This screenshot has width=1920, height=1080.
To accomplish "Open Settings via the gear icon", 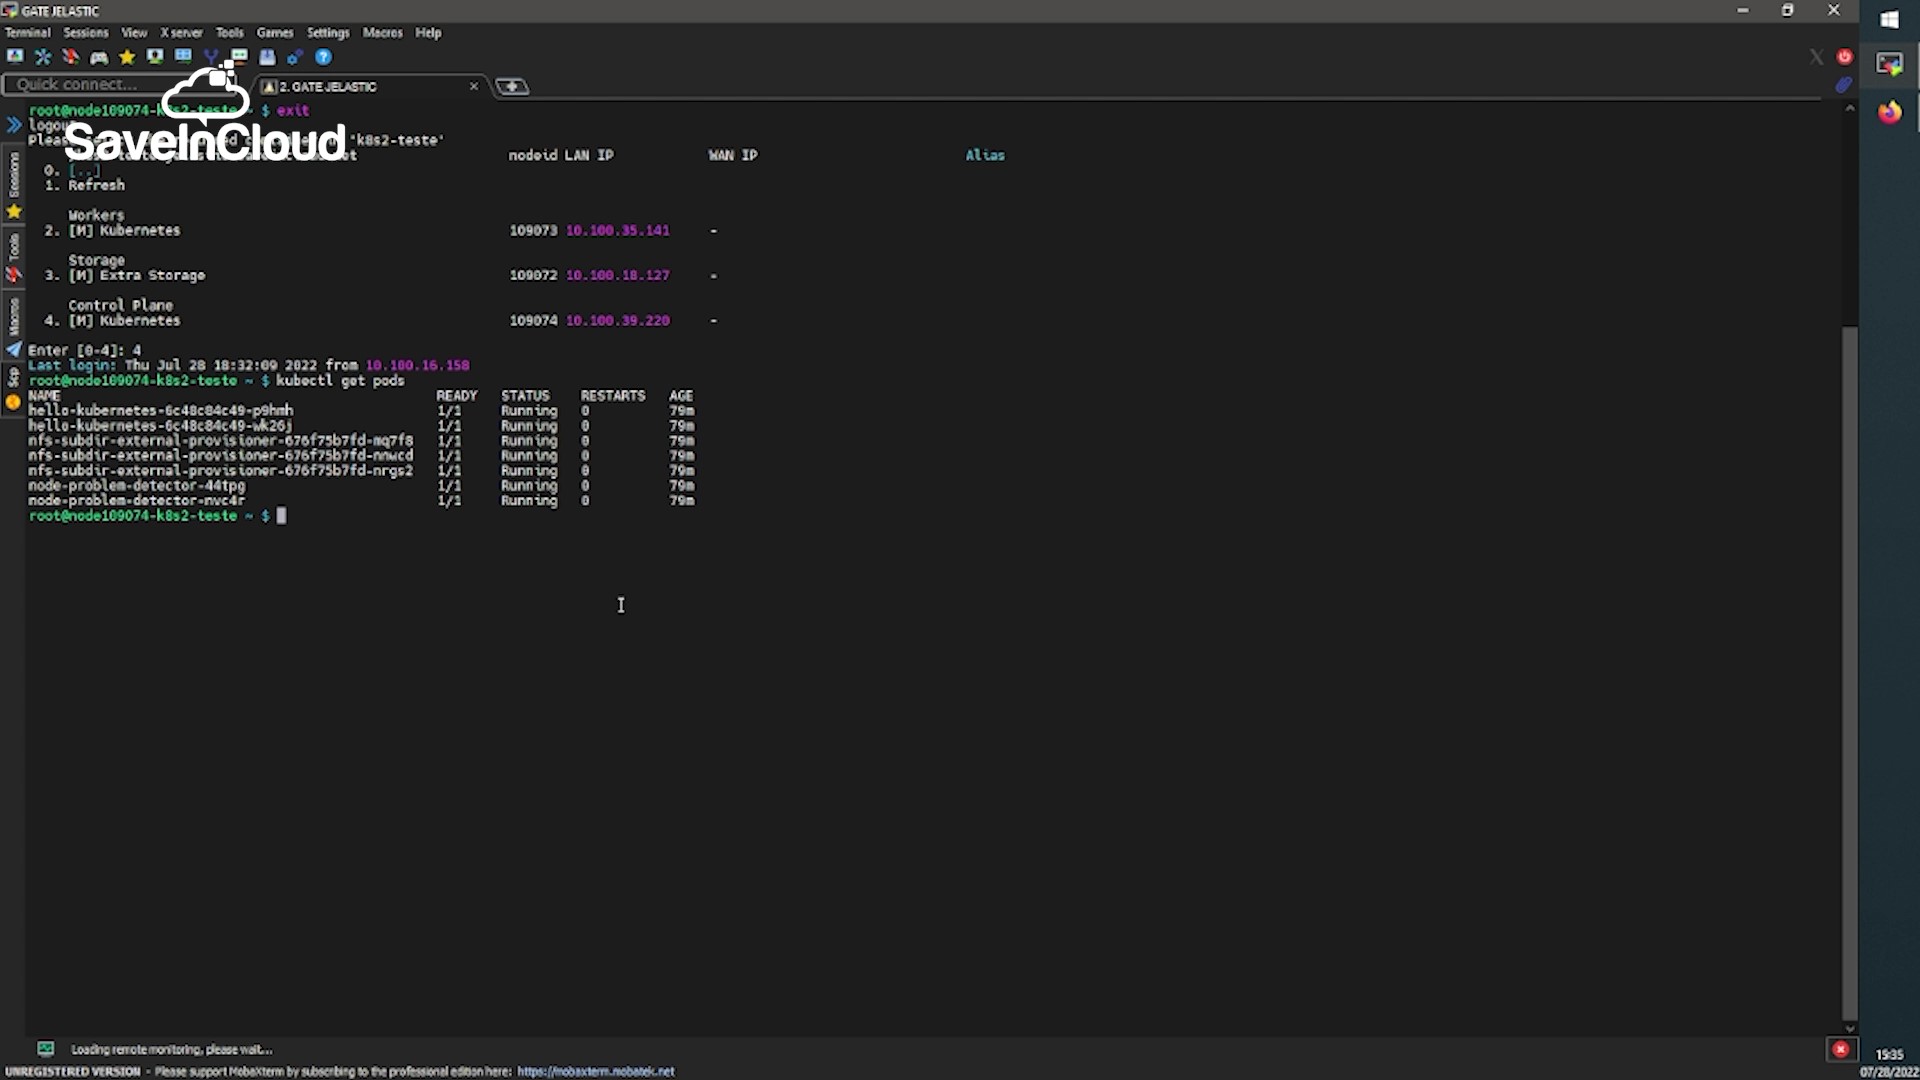I will pyautogui.click(x=294, y=57).
